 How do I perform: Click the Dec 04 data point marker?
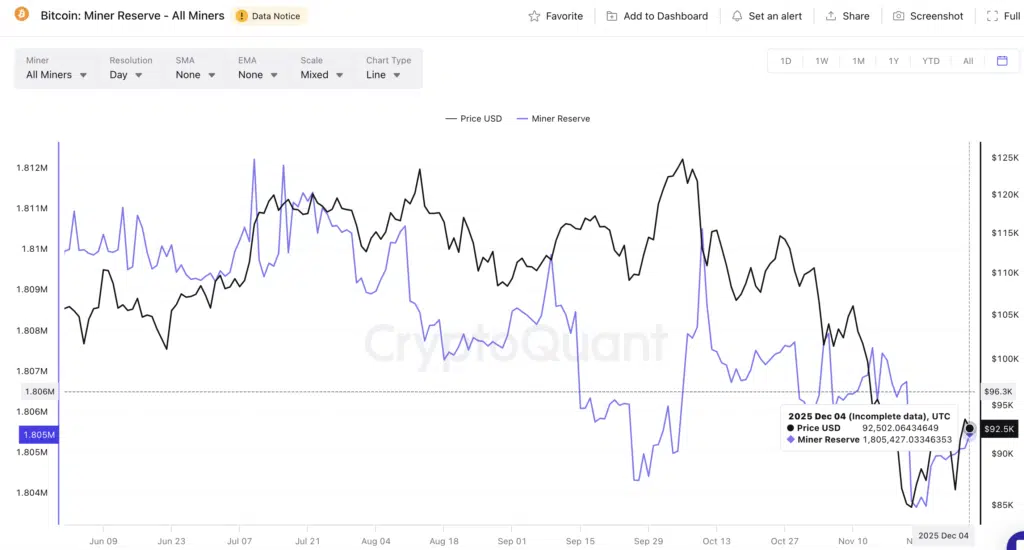click(x=969, y=428)
